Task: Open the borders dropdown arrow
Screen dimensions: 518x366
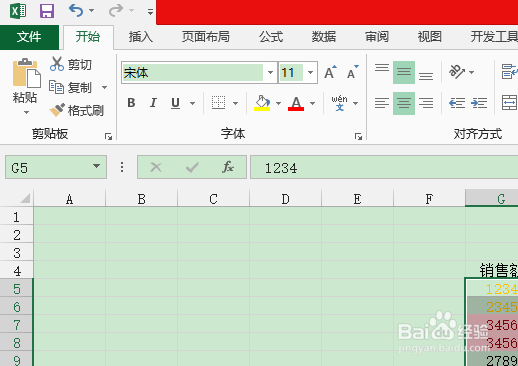Action: click(x=235, y=103)
